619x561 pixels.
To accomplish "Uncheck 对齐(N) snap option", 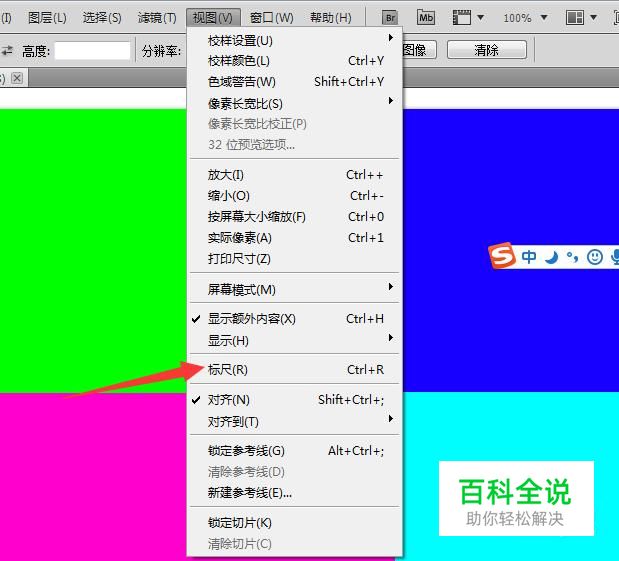I will coord(294,400).
